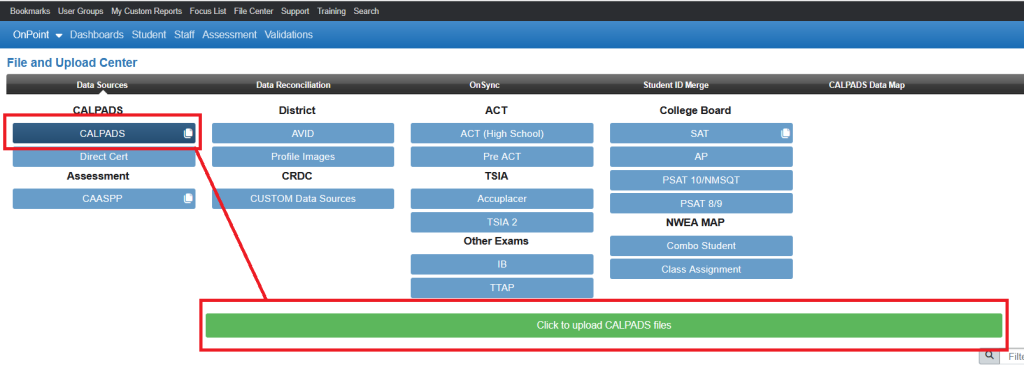Open User Groups in top bar

click(x=80, y=11)
